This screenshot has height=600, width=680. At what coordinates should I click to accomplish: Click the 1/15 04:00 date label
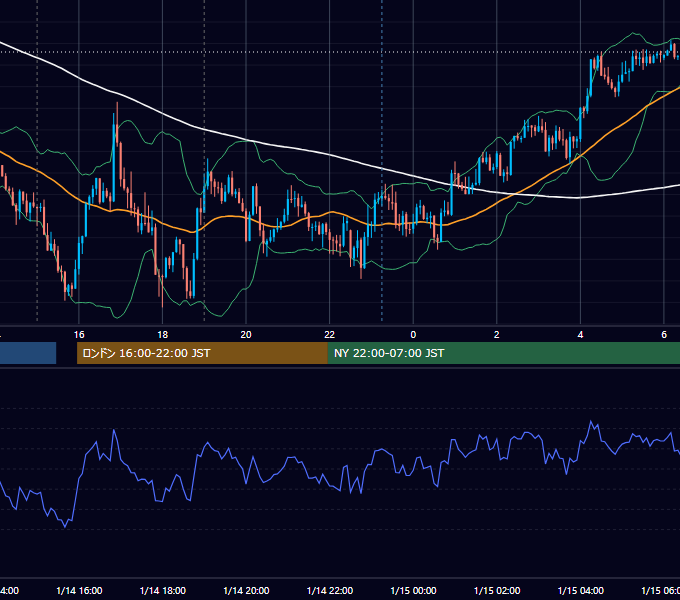coord(581,590)
